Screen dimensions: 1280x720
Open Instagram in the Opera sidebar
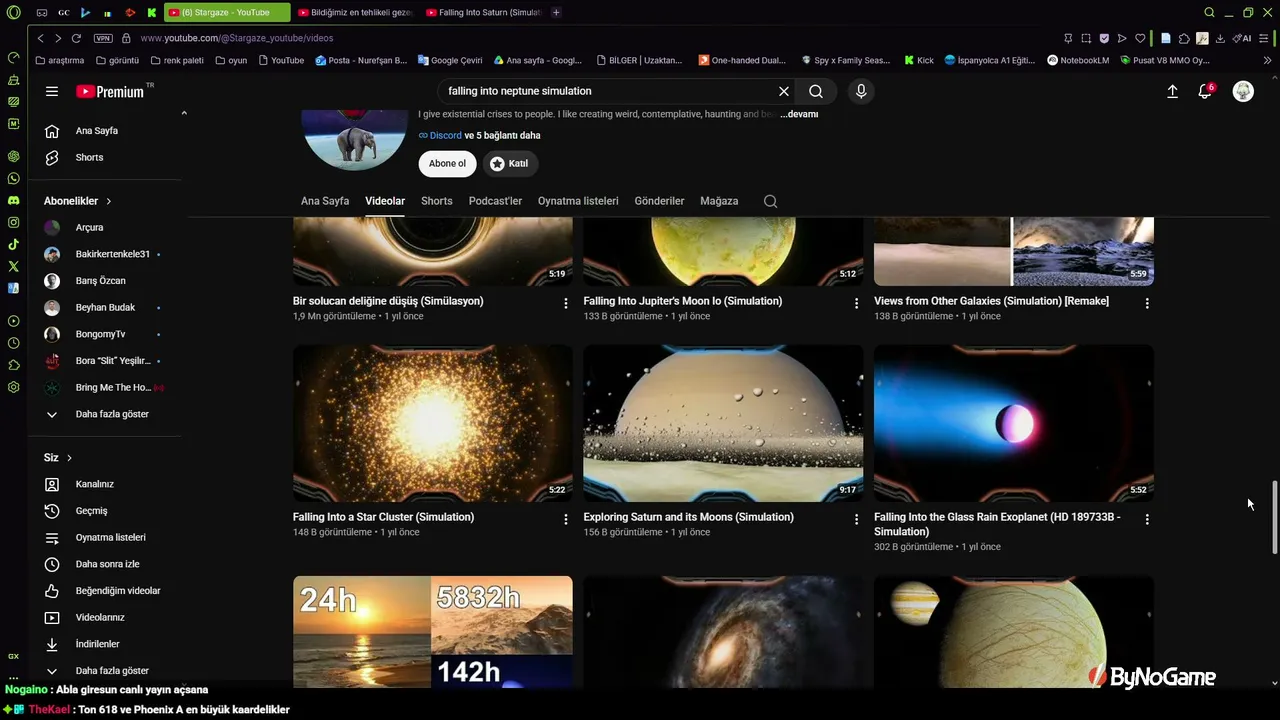pyautogui.click(x=14, y=222)
